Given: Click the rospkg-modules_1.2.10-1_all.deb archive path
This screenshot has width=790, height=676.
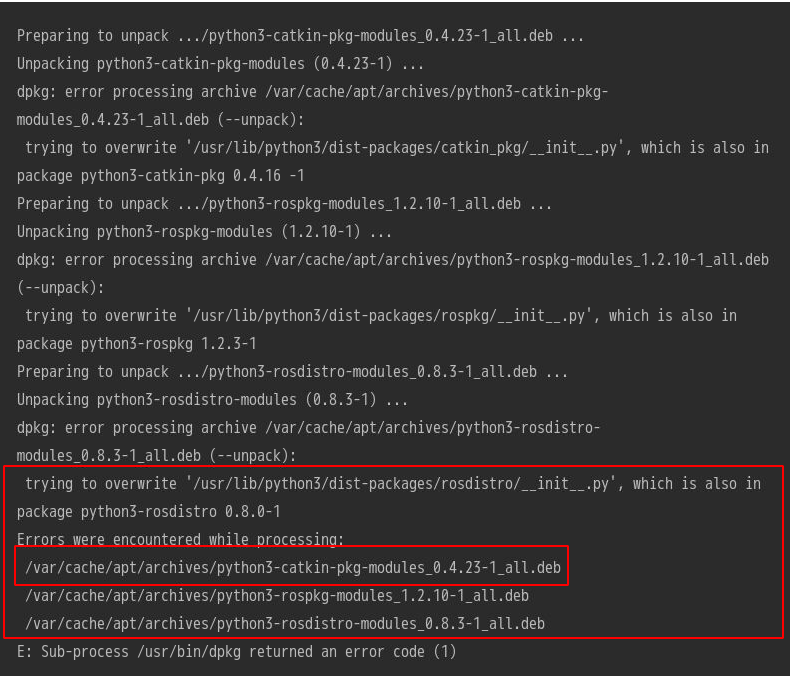Looking at the screenshot, I should pos(277,596).
